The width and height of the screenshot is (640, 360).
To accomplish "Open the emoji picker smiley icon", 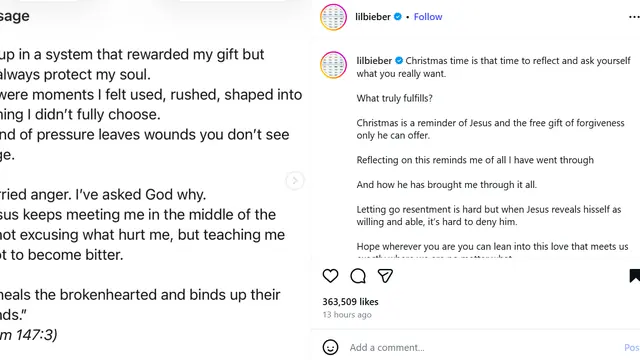I will point(330,347).
